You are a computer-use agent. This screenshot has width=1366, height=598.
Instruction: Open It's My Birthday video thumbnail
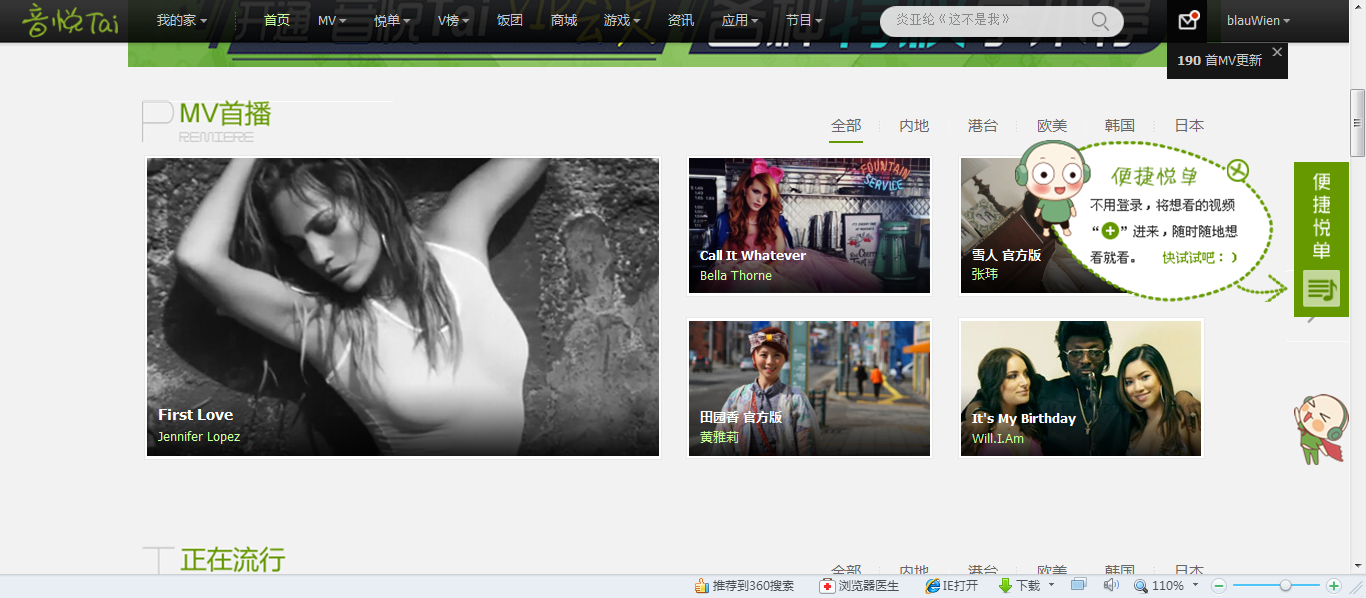click(1081, 388)
